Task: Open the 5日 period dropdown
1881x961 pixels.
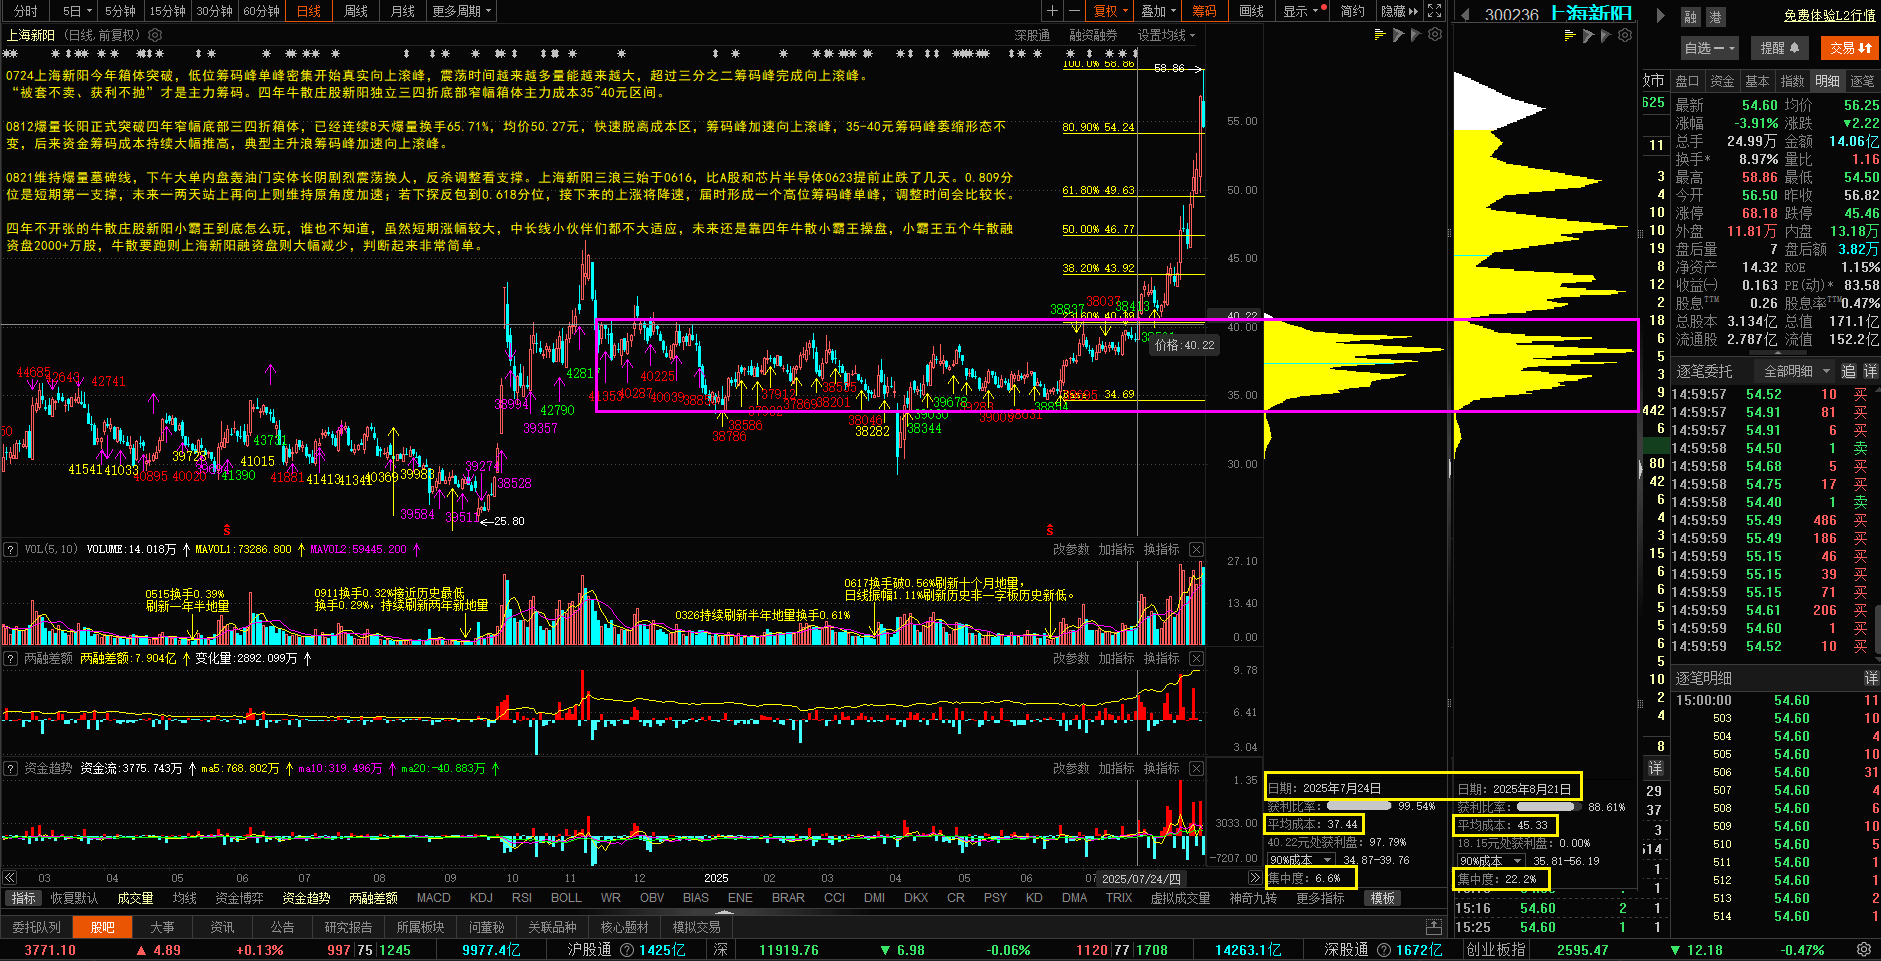Action: pos(76,11)
